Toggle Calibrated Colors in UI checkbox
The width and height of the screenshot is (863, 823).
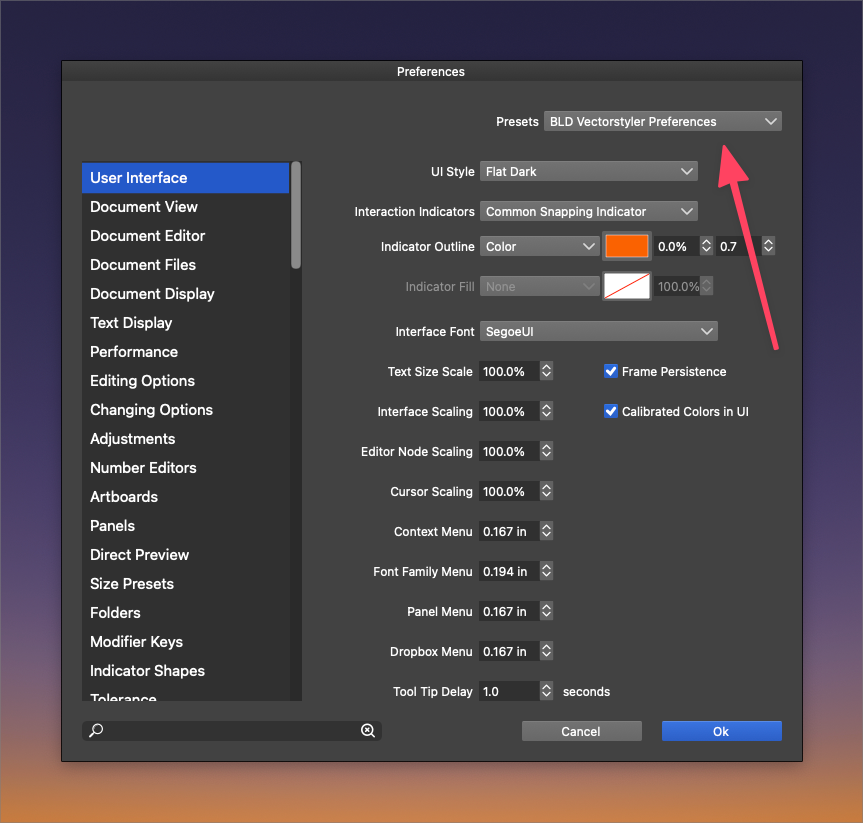click(611, 411)
